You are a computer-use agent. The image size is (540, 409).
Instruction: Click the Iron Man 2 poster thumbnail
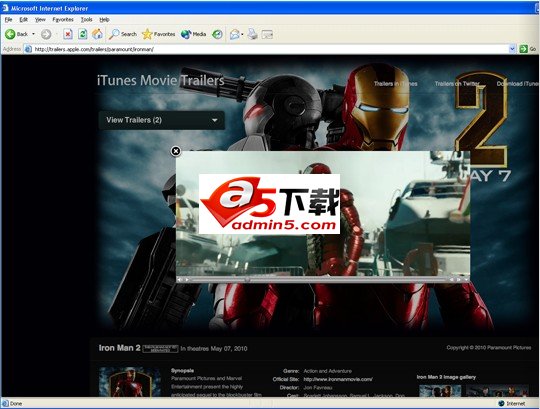pyautogui.click(x=130, y=382)
